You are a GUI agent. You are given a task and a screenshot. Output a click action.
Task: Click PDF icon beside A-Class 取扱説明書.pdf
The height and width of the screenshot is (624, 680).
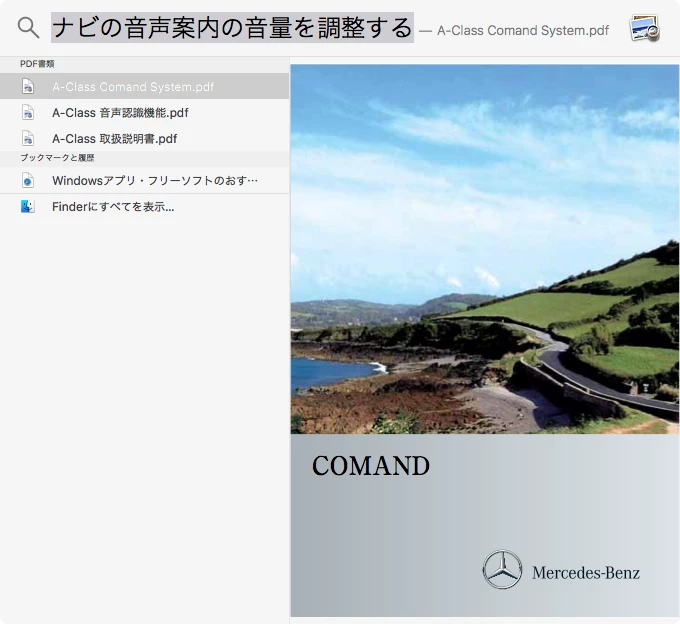click(x=28, y=138)
